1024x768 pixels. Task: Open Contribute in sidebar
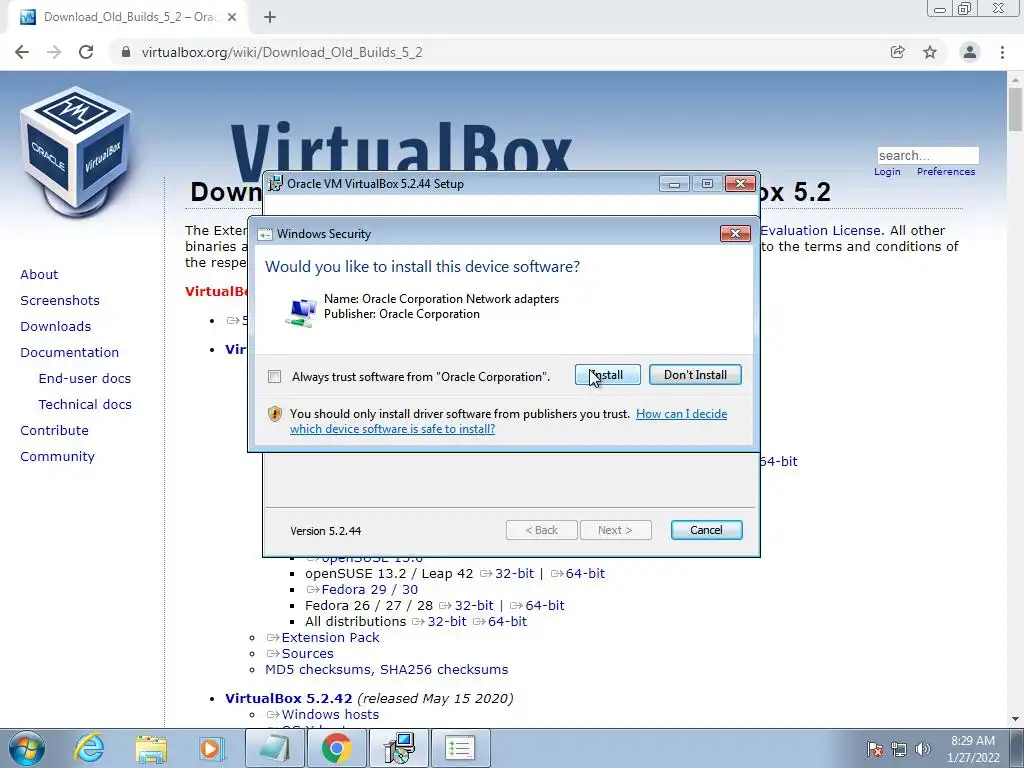[x=54, y=431]
